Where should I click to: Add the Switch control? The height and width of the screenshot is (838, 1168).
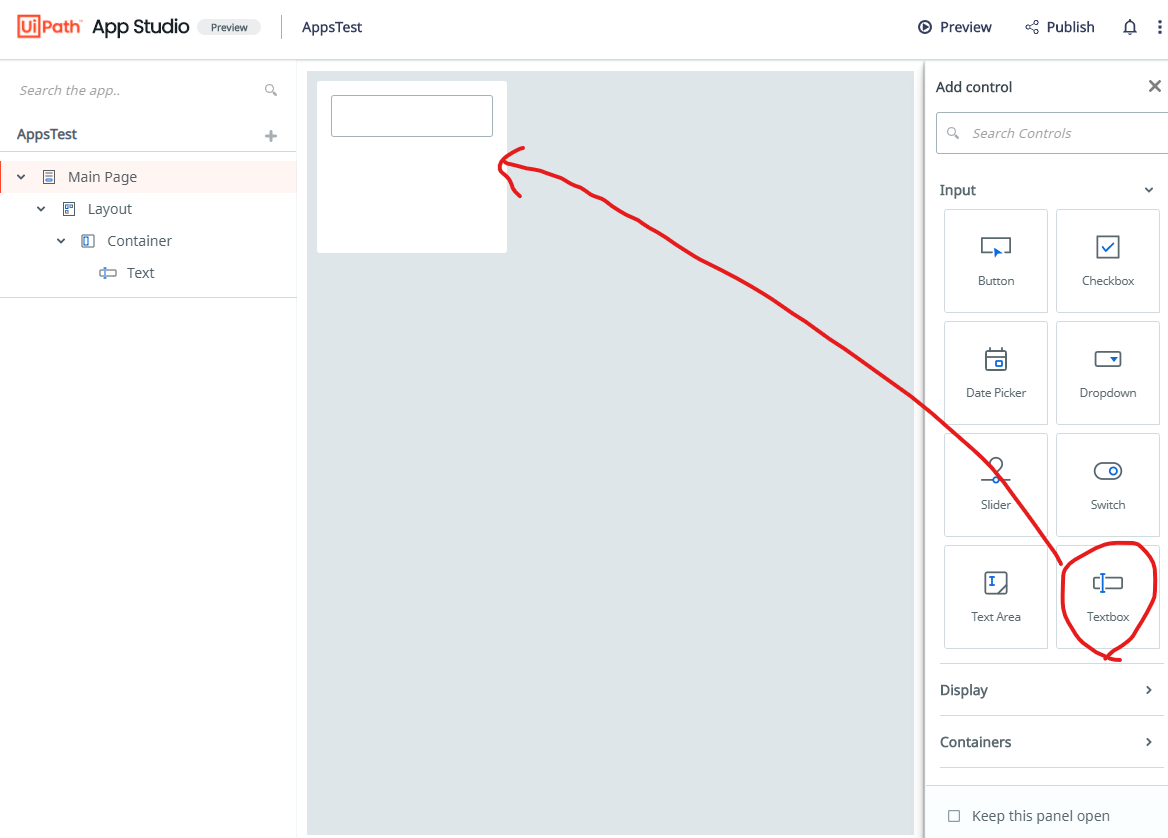tap(1108, 485)
